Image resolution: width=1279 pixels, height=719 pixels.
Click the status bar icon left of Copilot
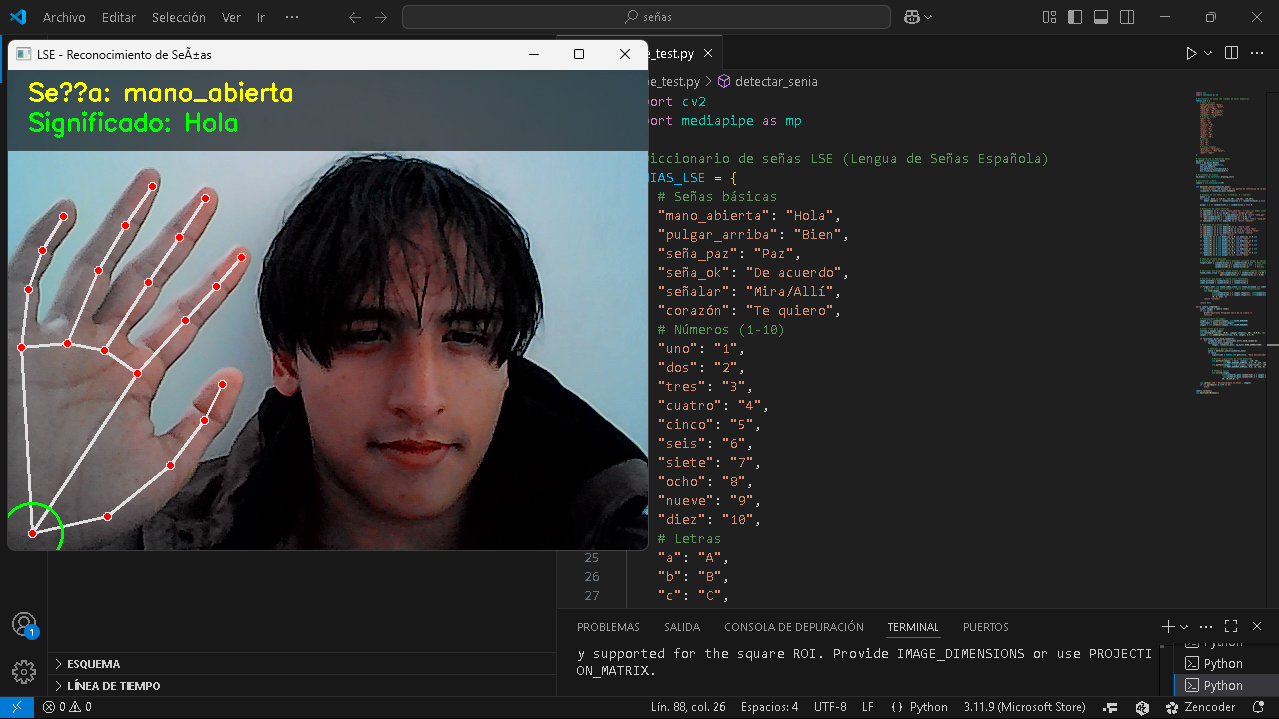pos(1111,707)
